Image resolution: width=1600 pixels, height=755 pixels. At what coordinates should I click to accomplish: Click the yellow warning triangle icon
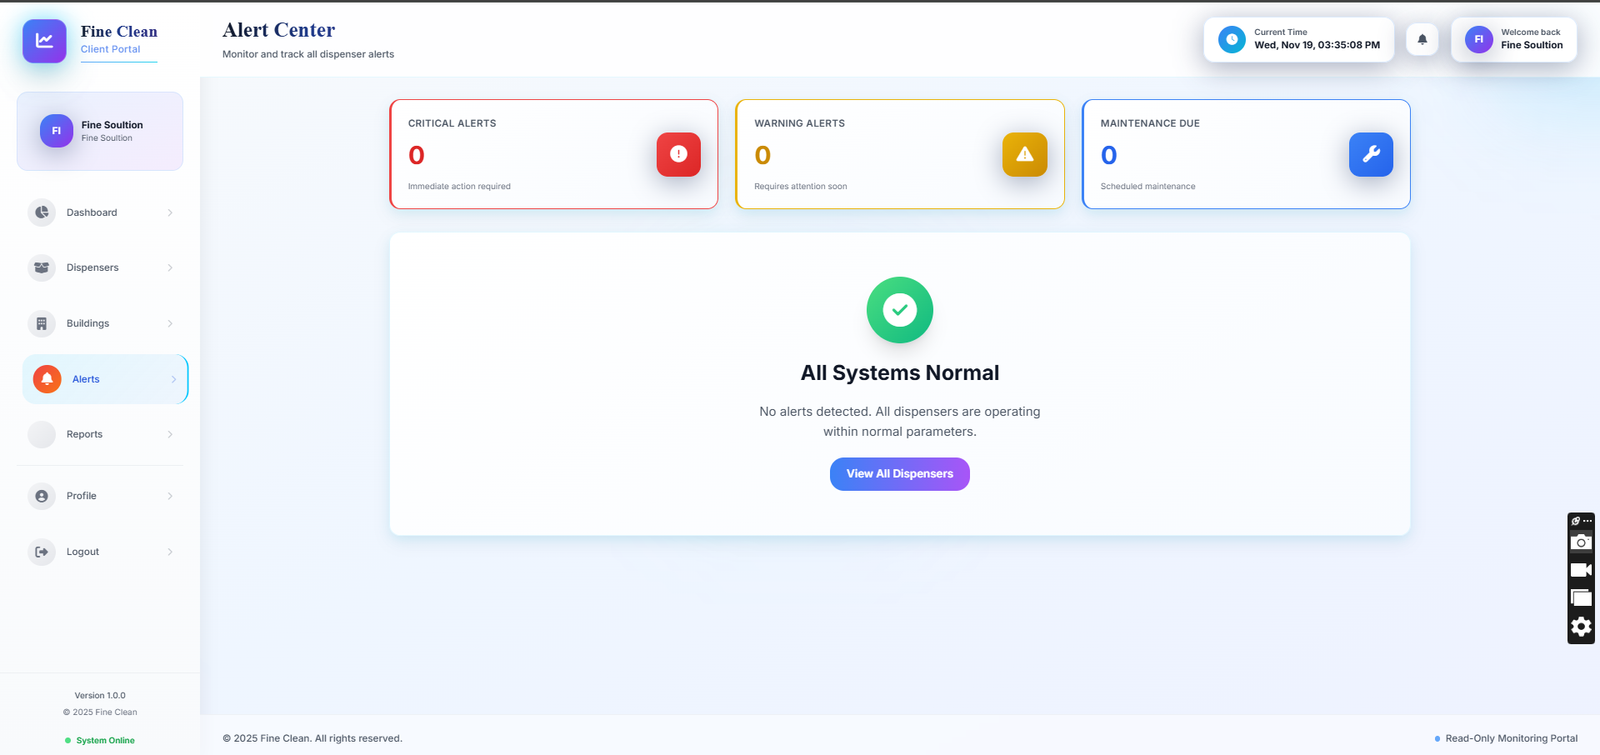coord(1024,154)
